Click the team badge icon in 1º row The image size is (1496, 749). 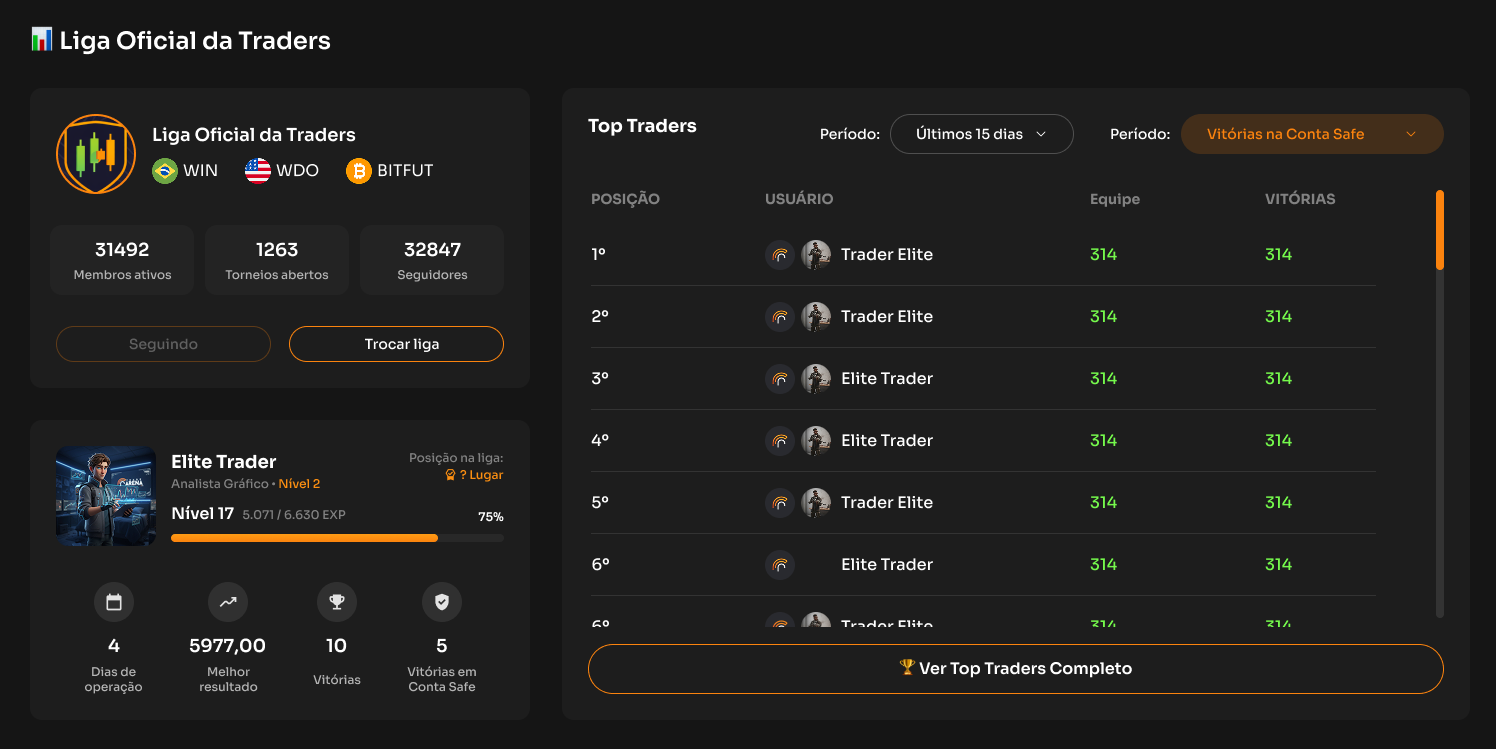(x=780, y=255)
